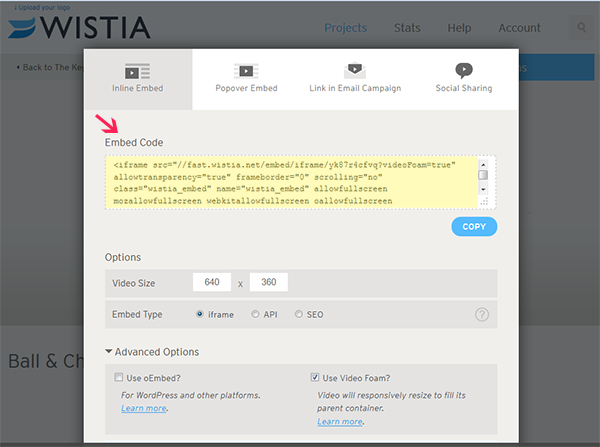Click the Options heading text
This screenshot has height=447, width=600.
pos(123,257)
